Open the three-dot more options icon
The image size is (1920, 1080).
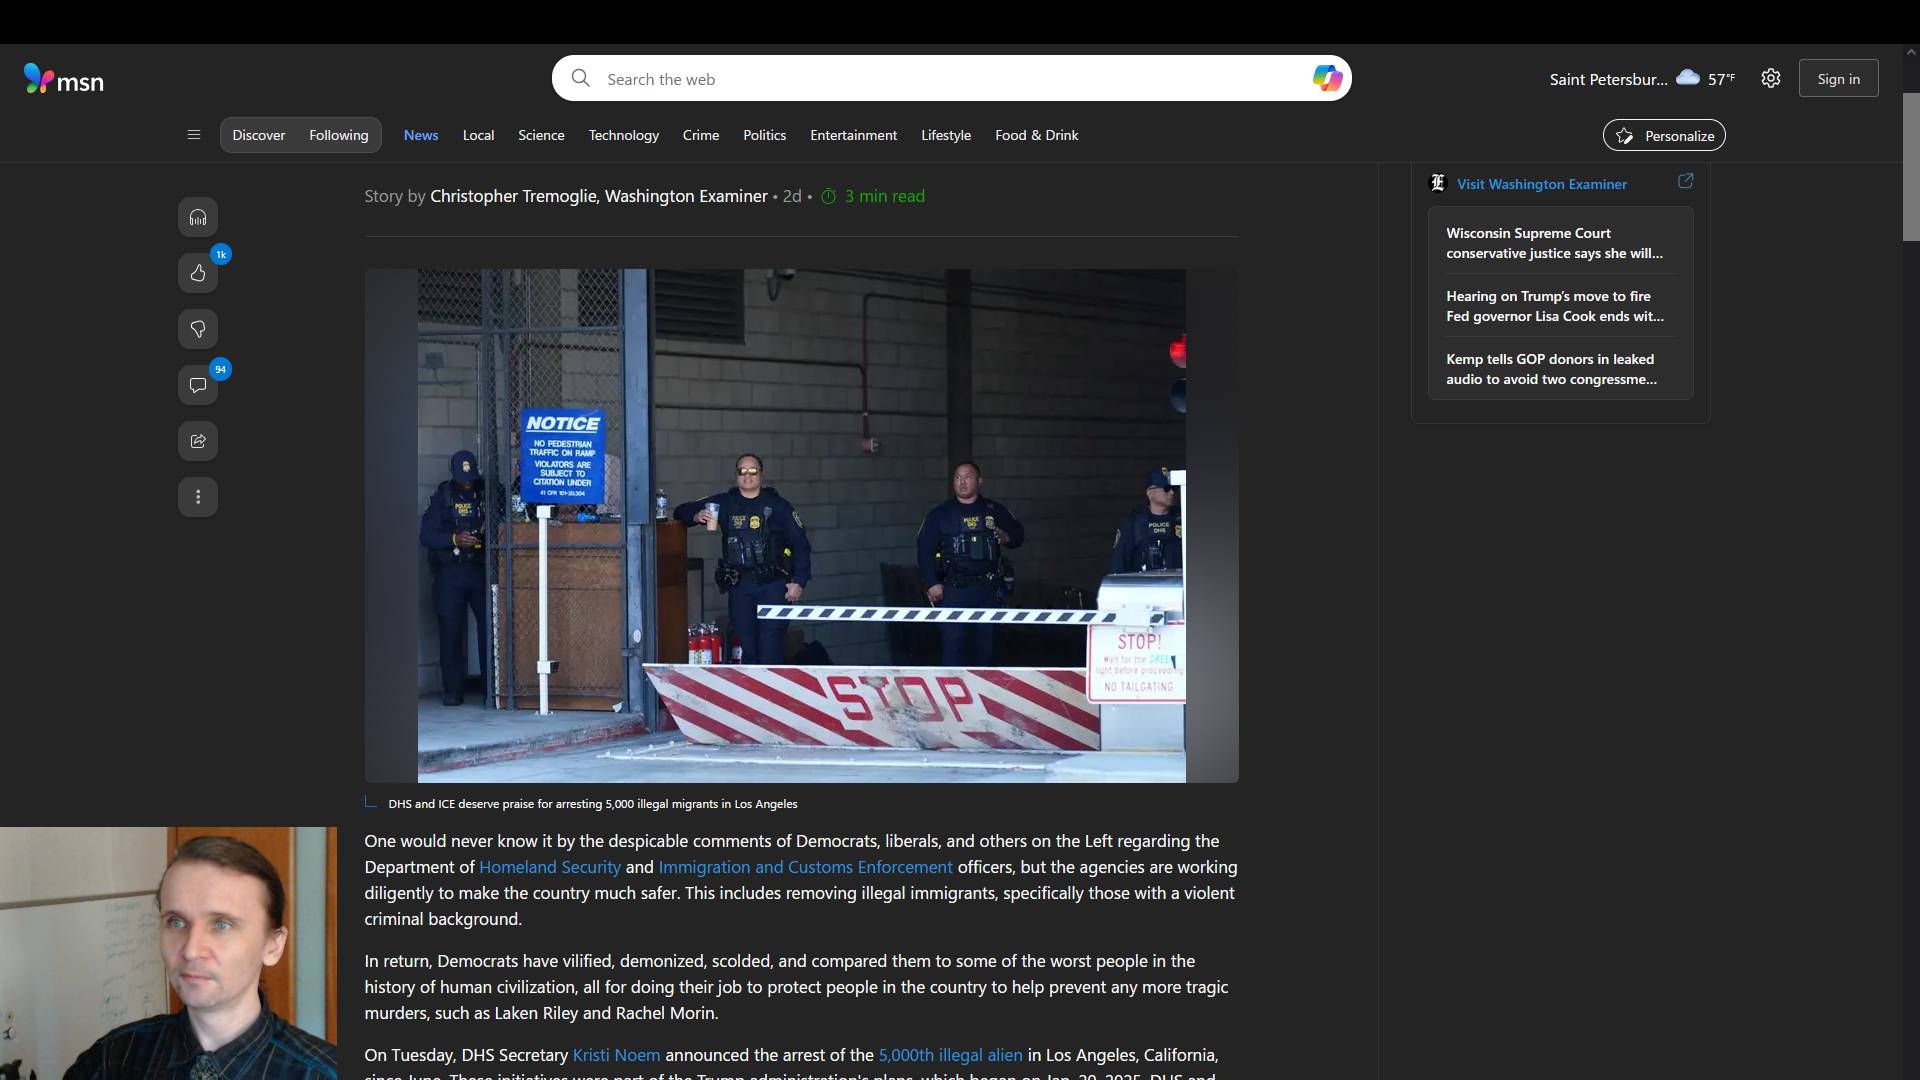pos(198,497)
